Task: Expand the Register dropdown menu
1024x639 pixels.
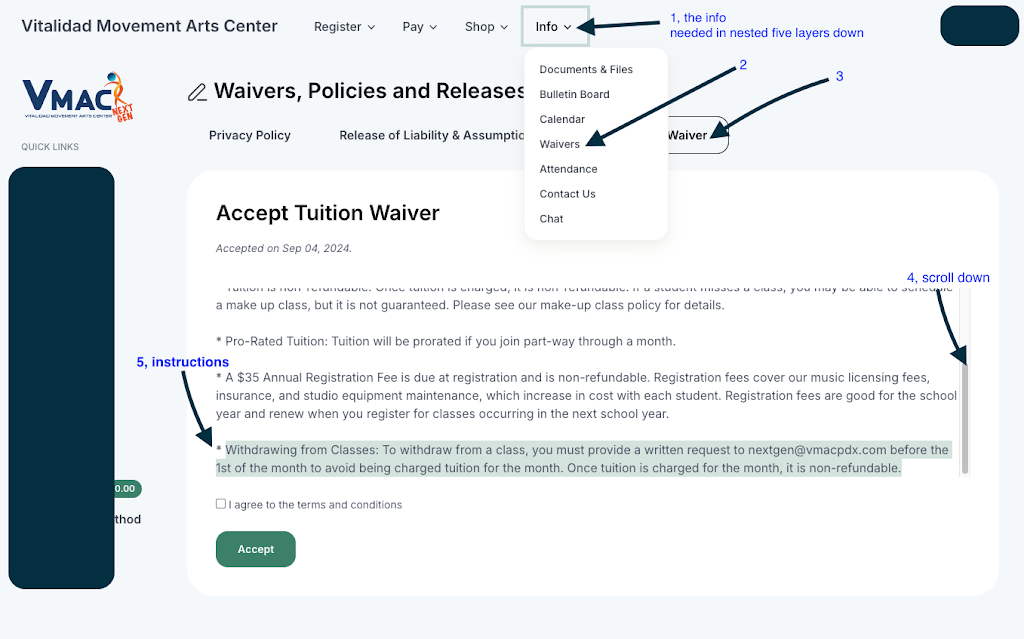Action: click(x=344, y=27)
